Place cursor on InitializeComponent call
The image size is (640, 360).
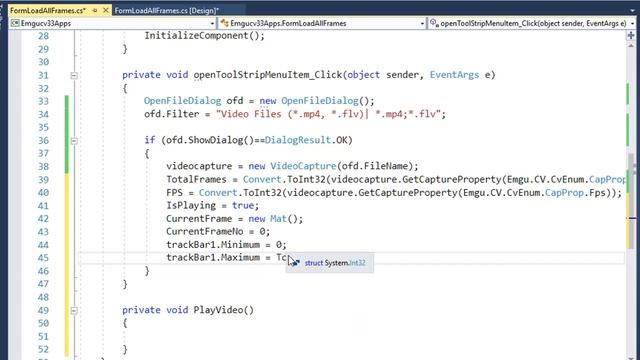pos(204,36)
